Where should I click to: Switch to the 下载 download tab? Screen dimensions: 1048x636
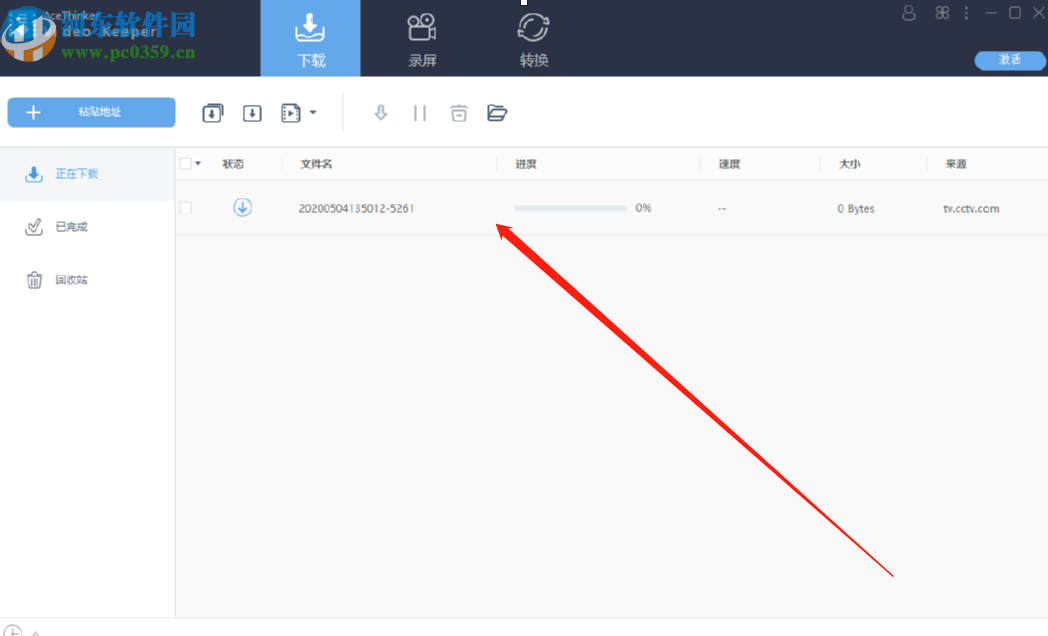tap(310, 38)
